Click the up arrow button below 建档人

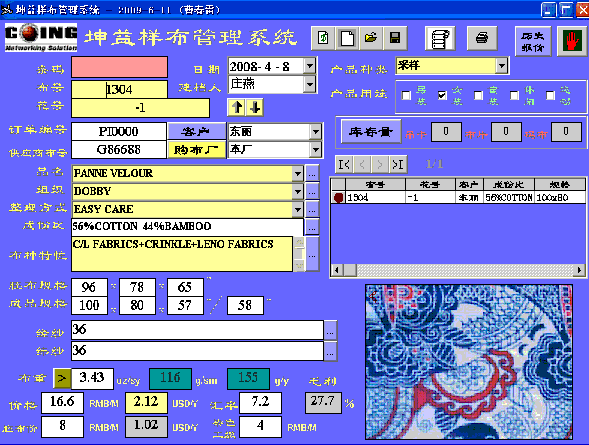click(x=237, y=108)
